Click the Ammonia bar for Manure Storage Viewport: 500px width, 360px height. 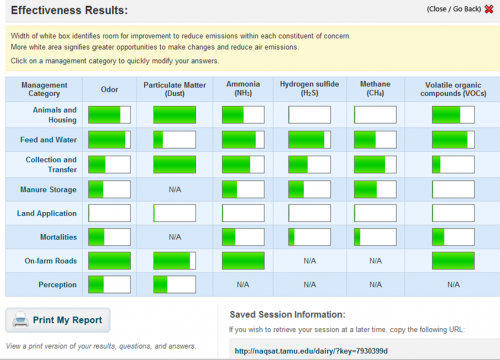[243, 189]
